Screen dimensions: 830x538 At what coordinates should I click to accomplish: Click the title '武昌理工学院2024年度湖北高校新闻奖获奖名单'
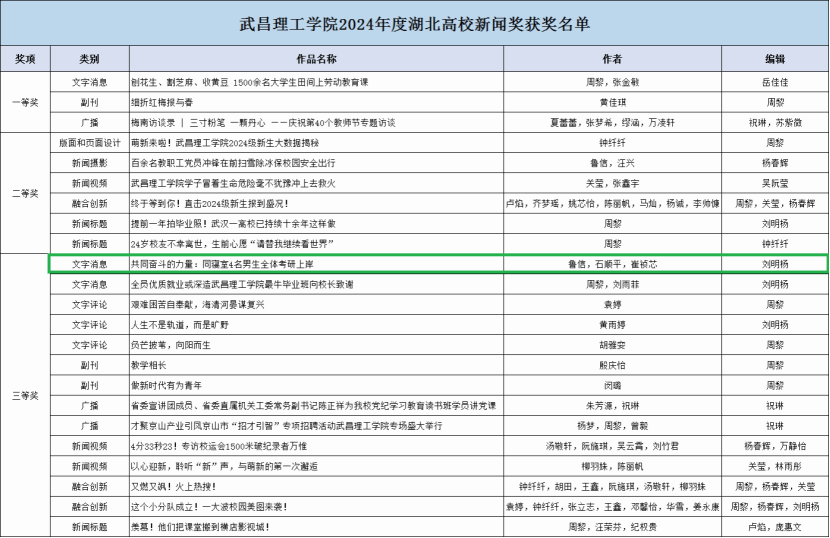click(414, 24)
